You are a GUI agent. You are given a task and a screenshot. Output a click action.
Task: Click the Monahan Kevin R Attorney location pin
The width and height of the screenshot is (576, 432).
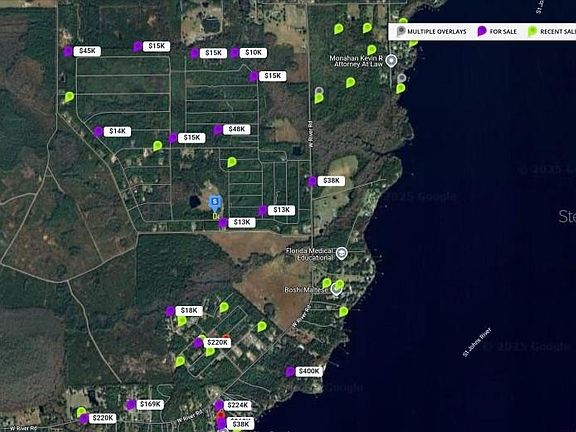pyautogui.click(x=392, y=61)
